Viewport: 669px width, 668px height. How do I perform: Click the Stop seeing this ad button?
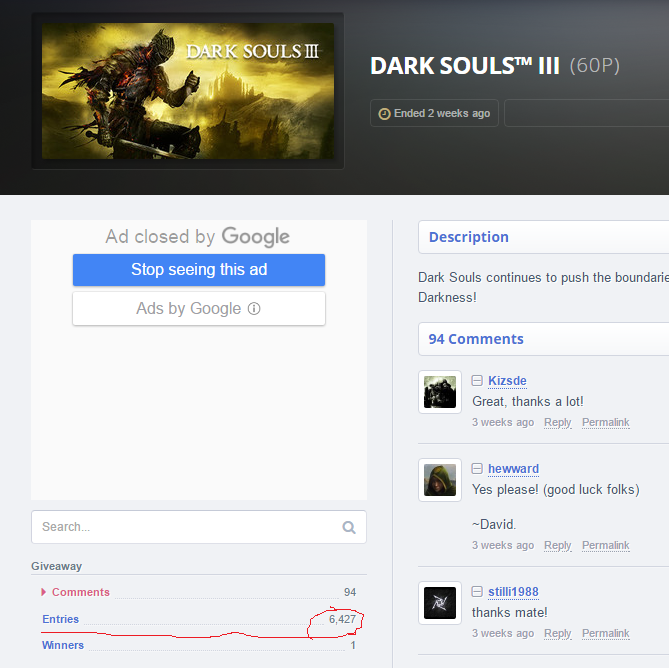199,270
